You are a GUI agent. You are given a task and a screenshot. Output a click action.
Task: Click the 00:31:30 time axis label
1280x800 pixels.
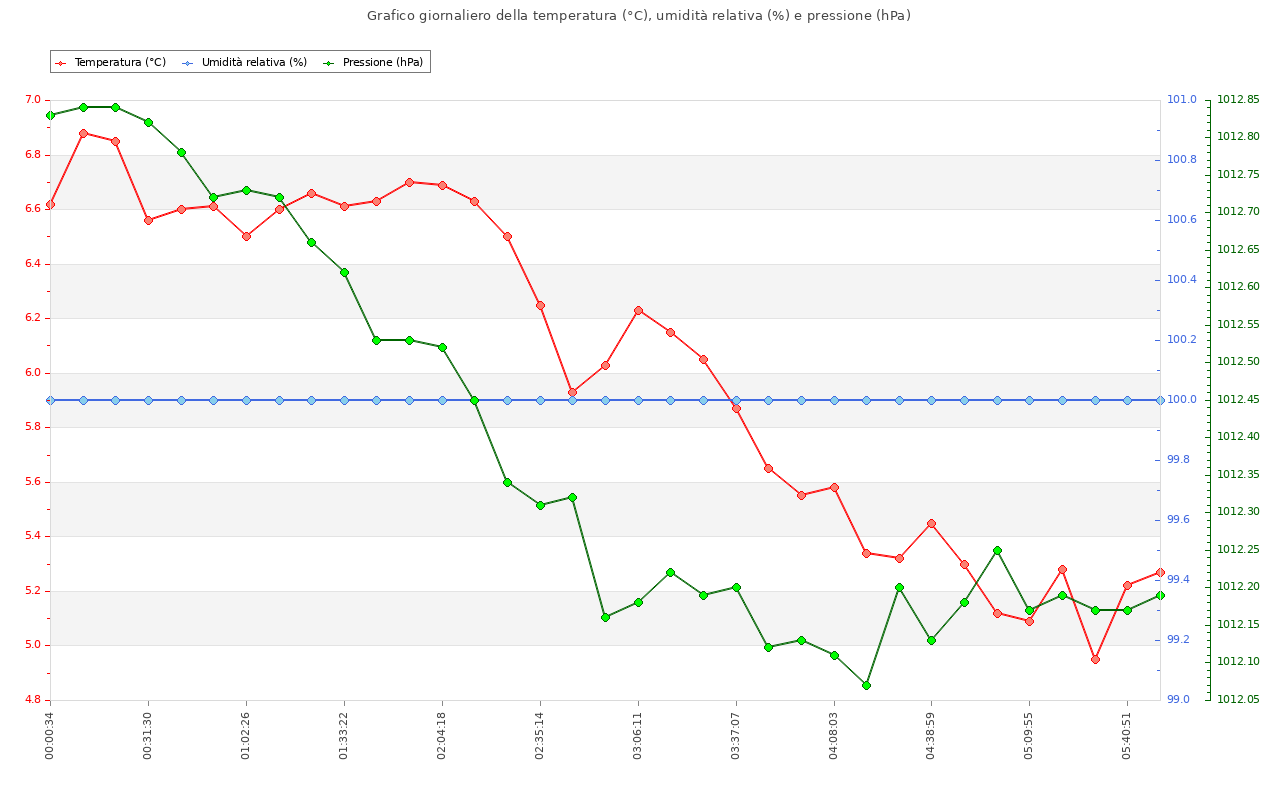(148, 735)
